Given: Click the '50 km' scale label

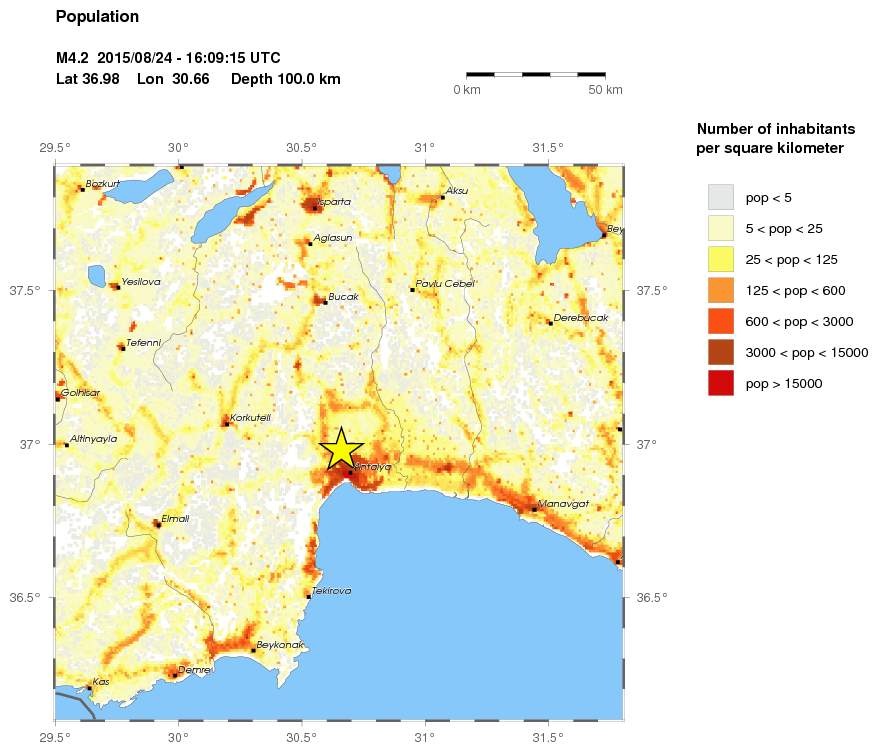Looking at the screenshot, I should coord(605,90).
